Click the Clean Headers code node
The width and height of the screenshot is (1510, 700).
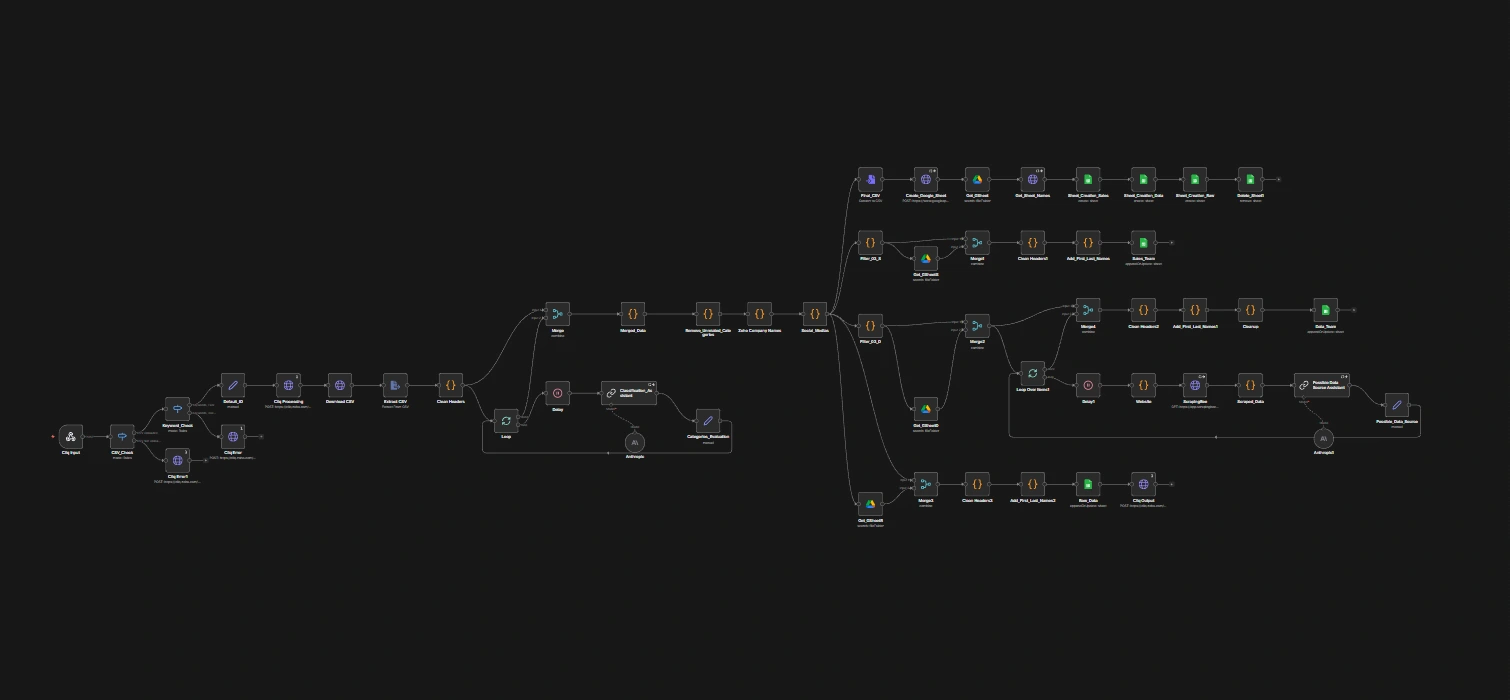451,385
